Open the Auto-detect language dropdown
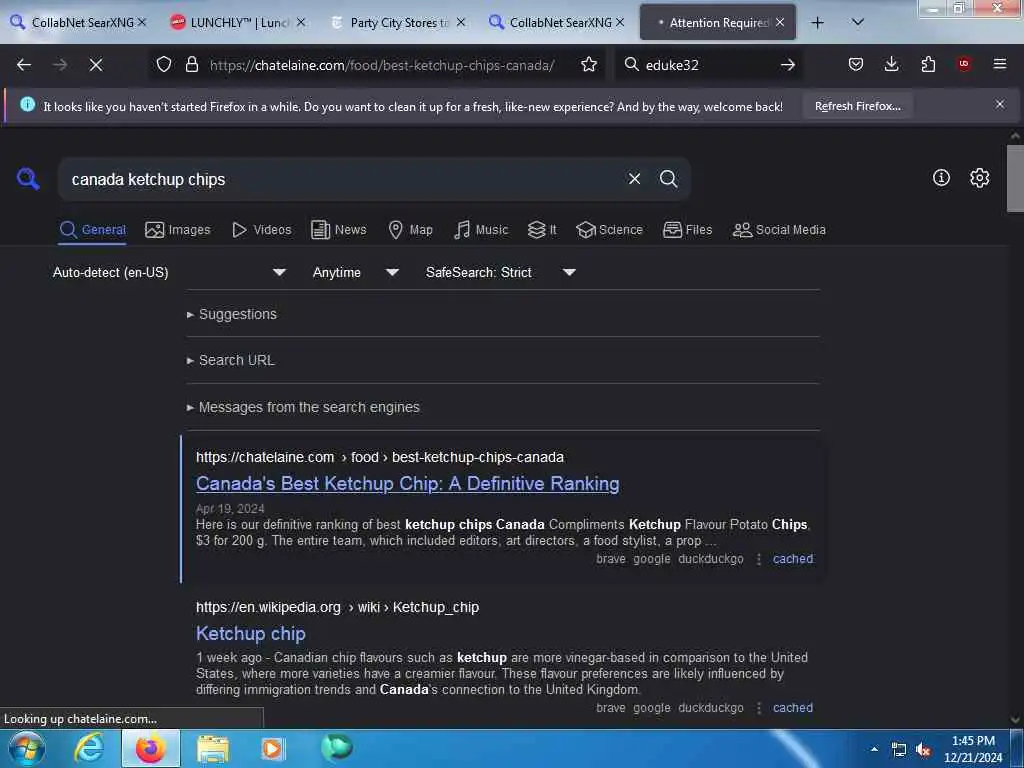Image resolution: width=1024 pixels, height=768 pixels. 170,272
